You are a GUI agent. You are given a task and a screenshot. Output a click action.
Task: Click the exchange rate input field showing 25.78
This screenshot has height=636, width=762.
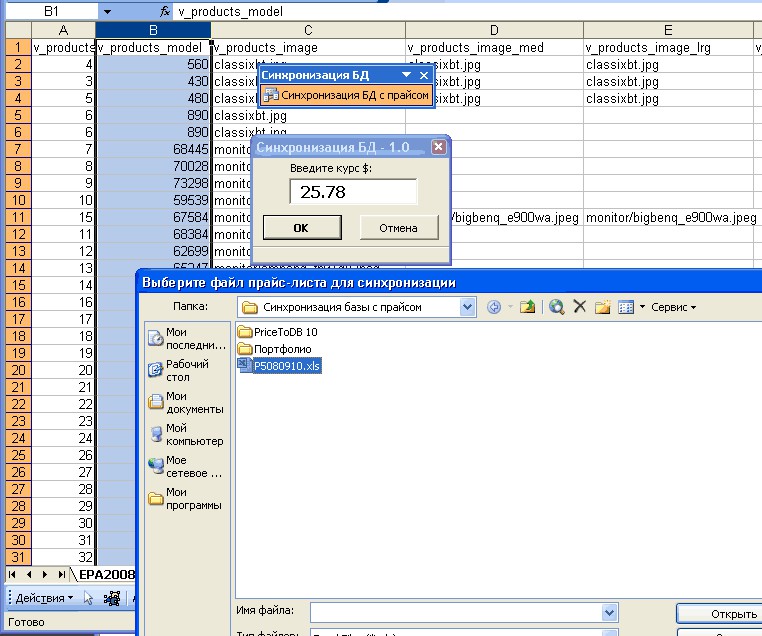coord(353,192)
